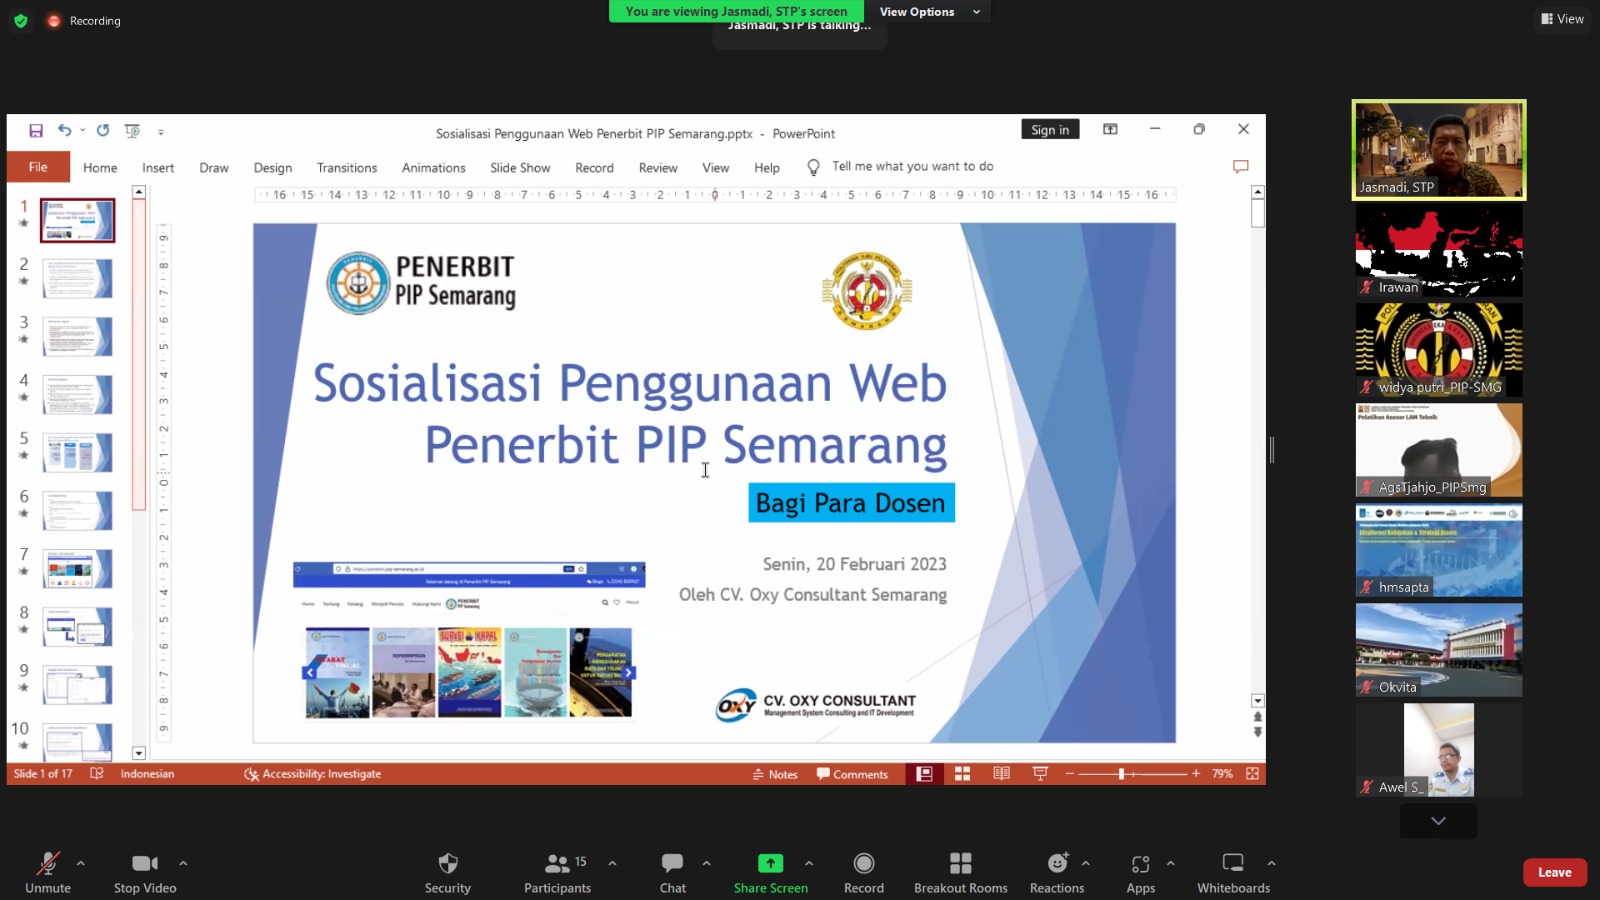Click the Tell me lightbulb icon
1600x900 pixels.
coord(814,167)
